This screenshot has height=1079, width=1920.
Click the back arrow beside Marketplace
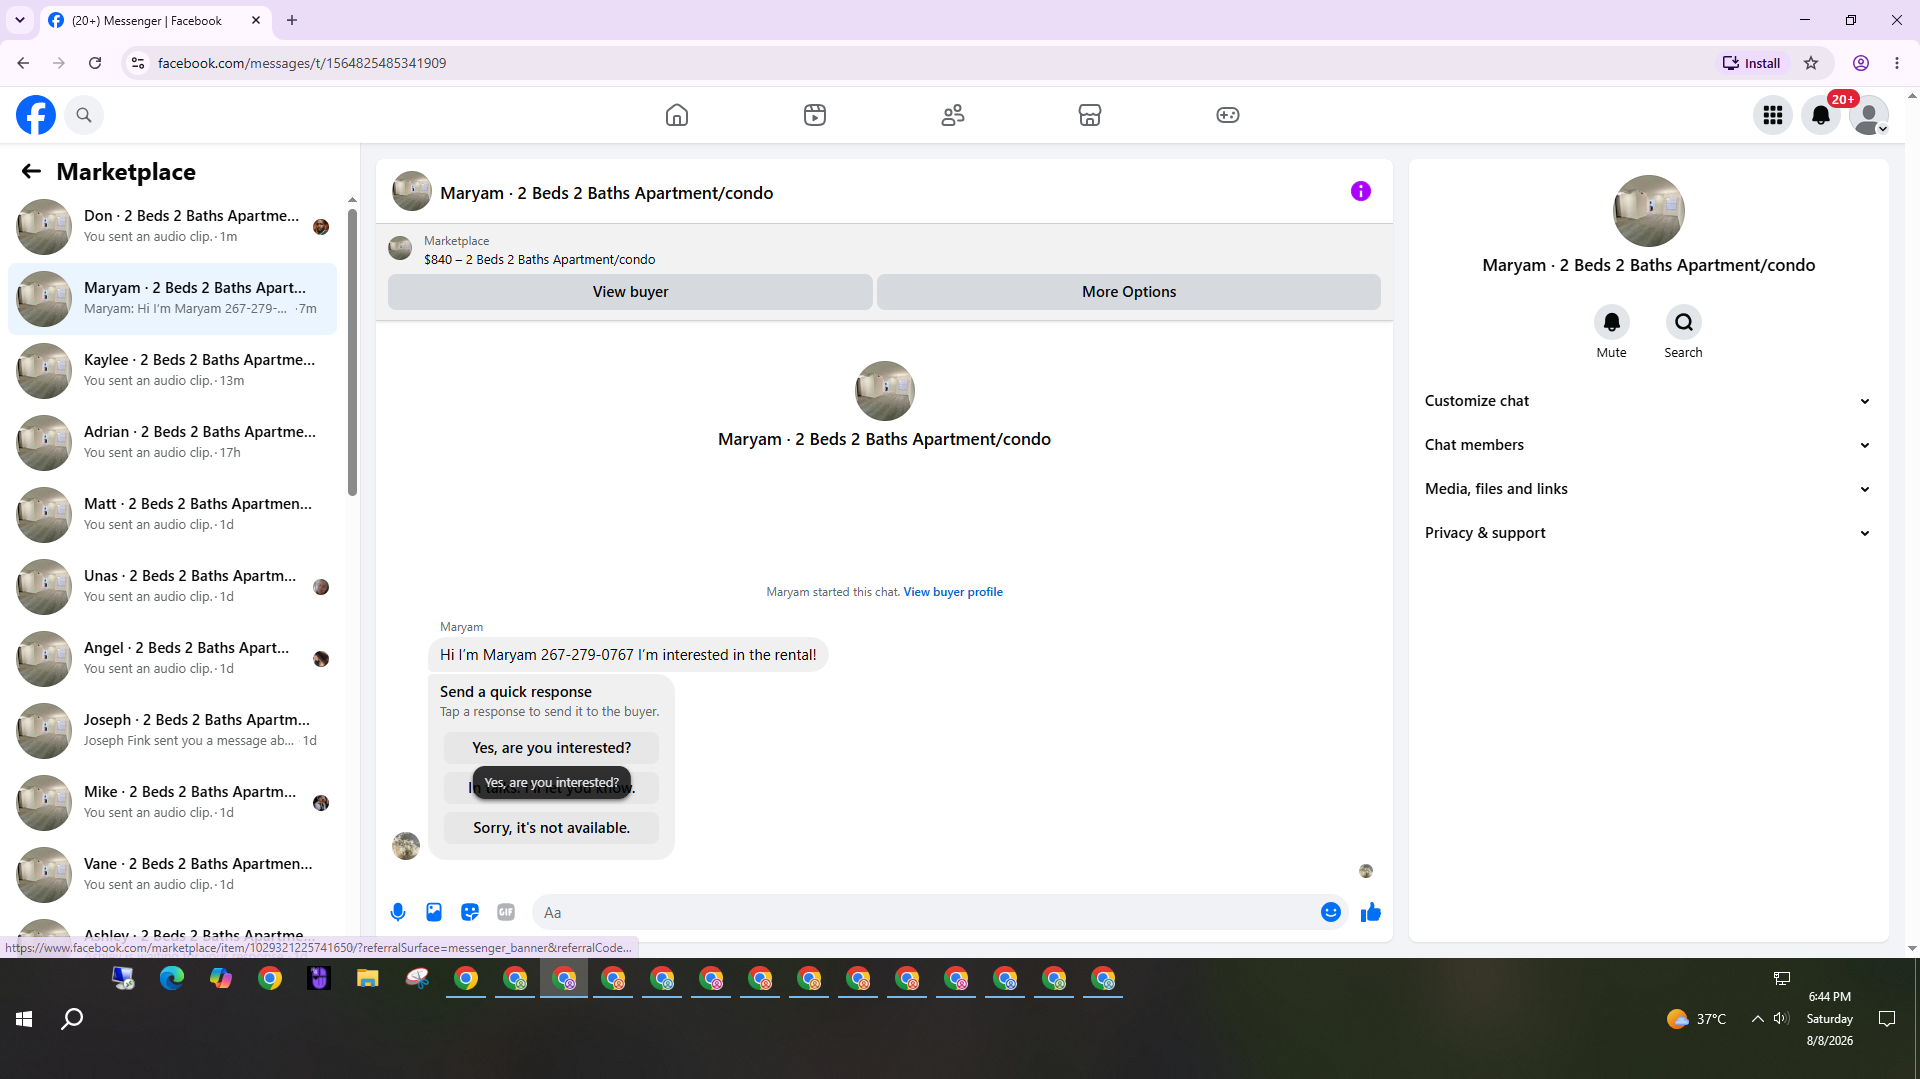coord(31,172)
